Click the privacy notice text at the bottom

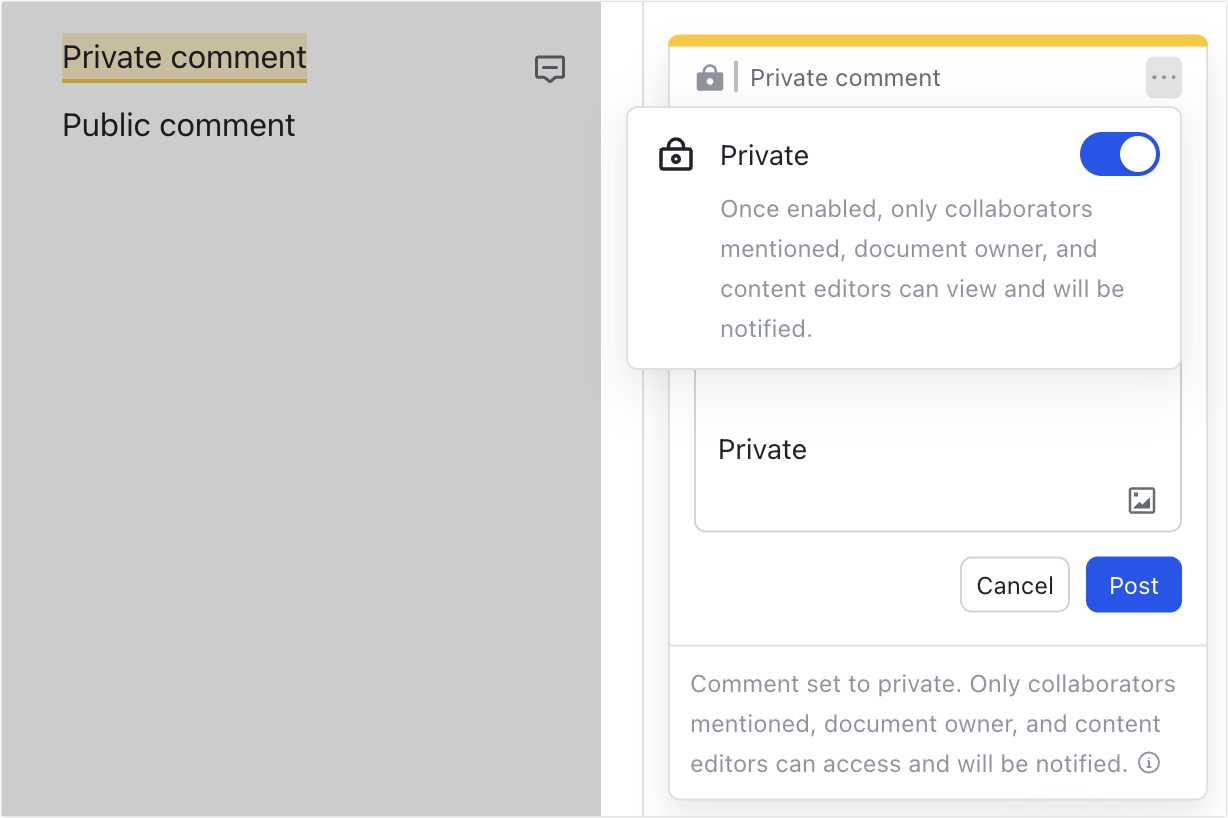(x=930, y=723)
